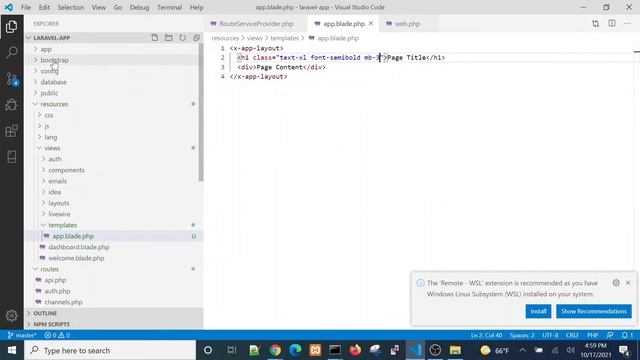Open the Remote Explorer view icon

click(11, 157)
